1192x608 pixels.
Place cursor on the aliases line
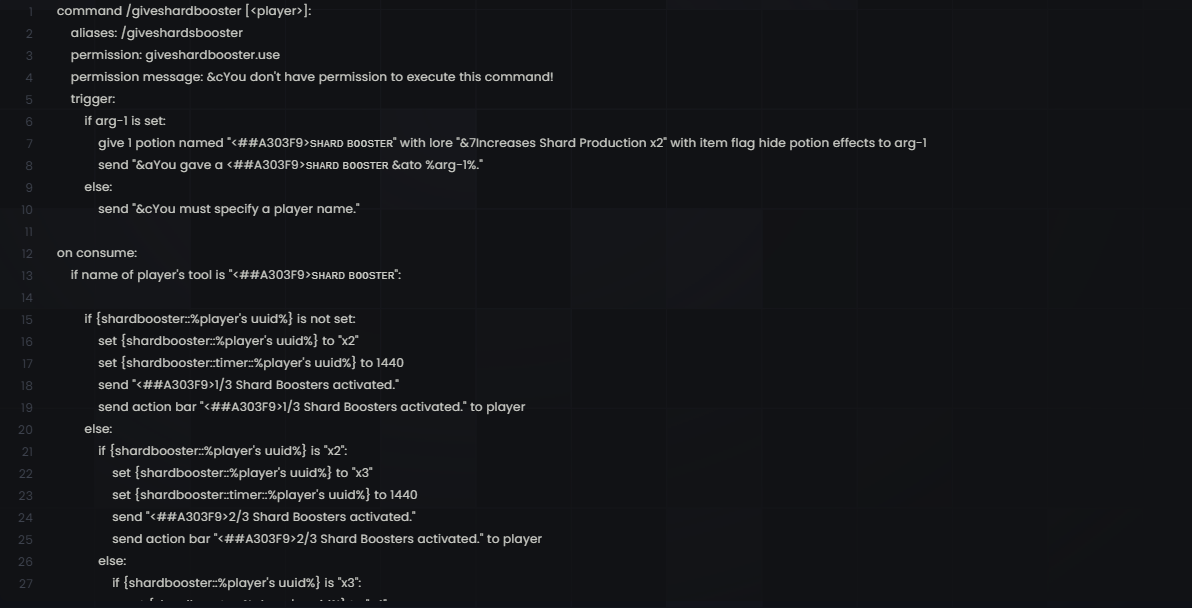[x=156, y=33]
